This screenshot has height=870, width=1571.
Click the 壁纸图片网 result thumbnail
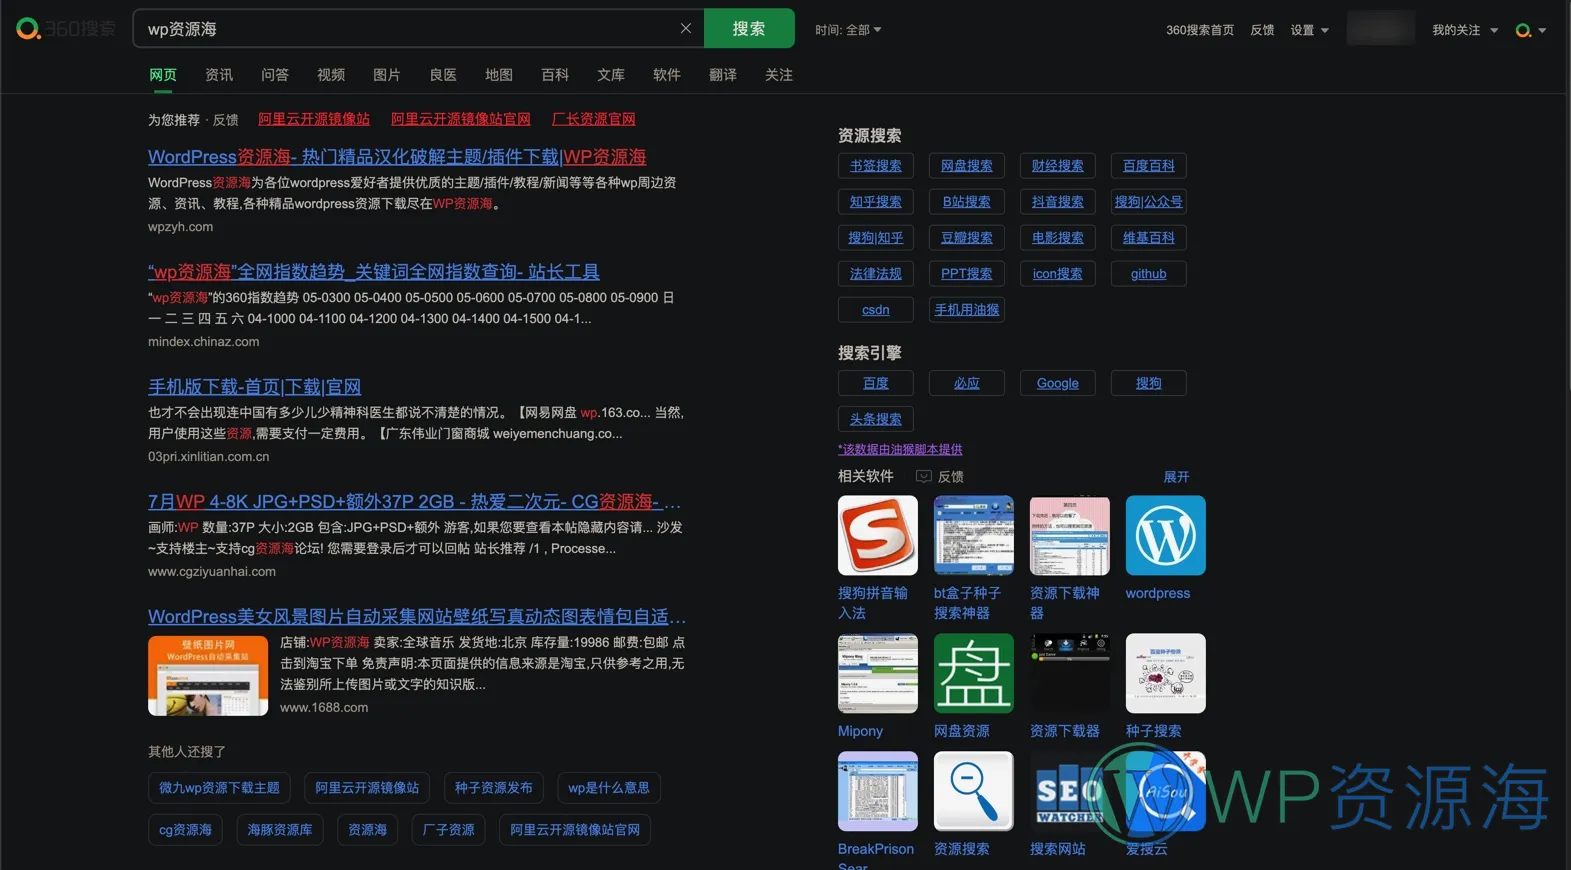(x=208, y=675)
